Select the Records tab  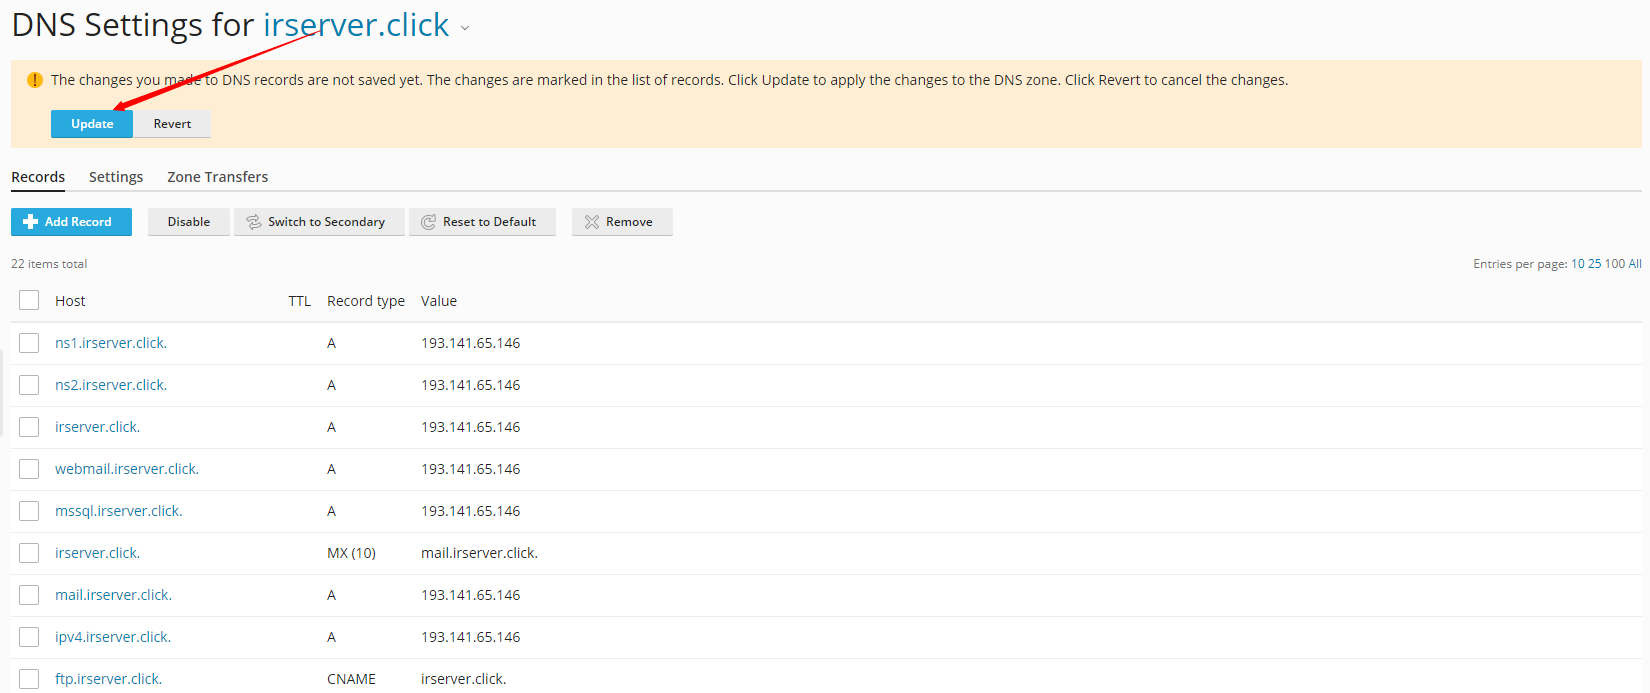tap(38, 177)
